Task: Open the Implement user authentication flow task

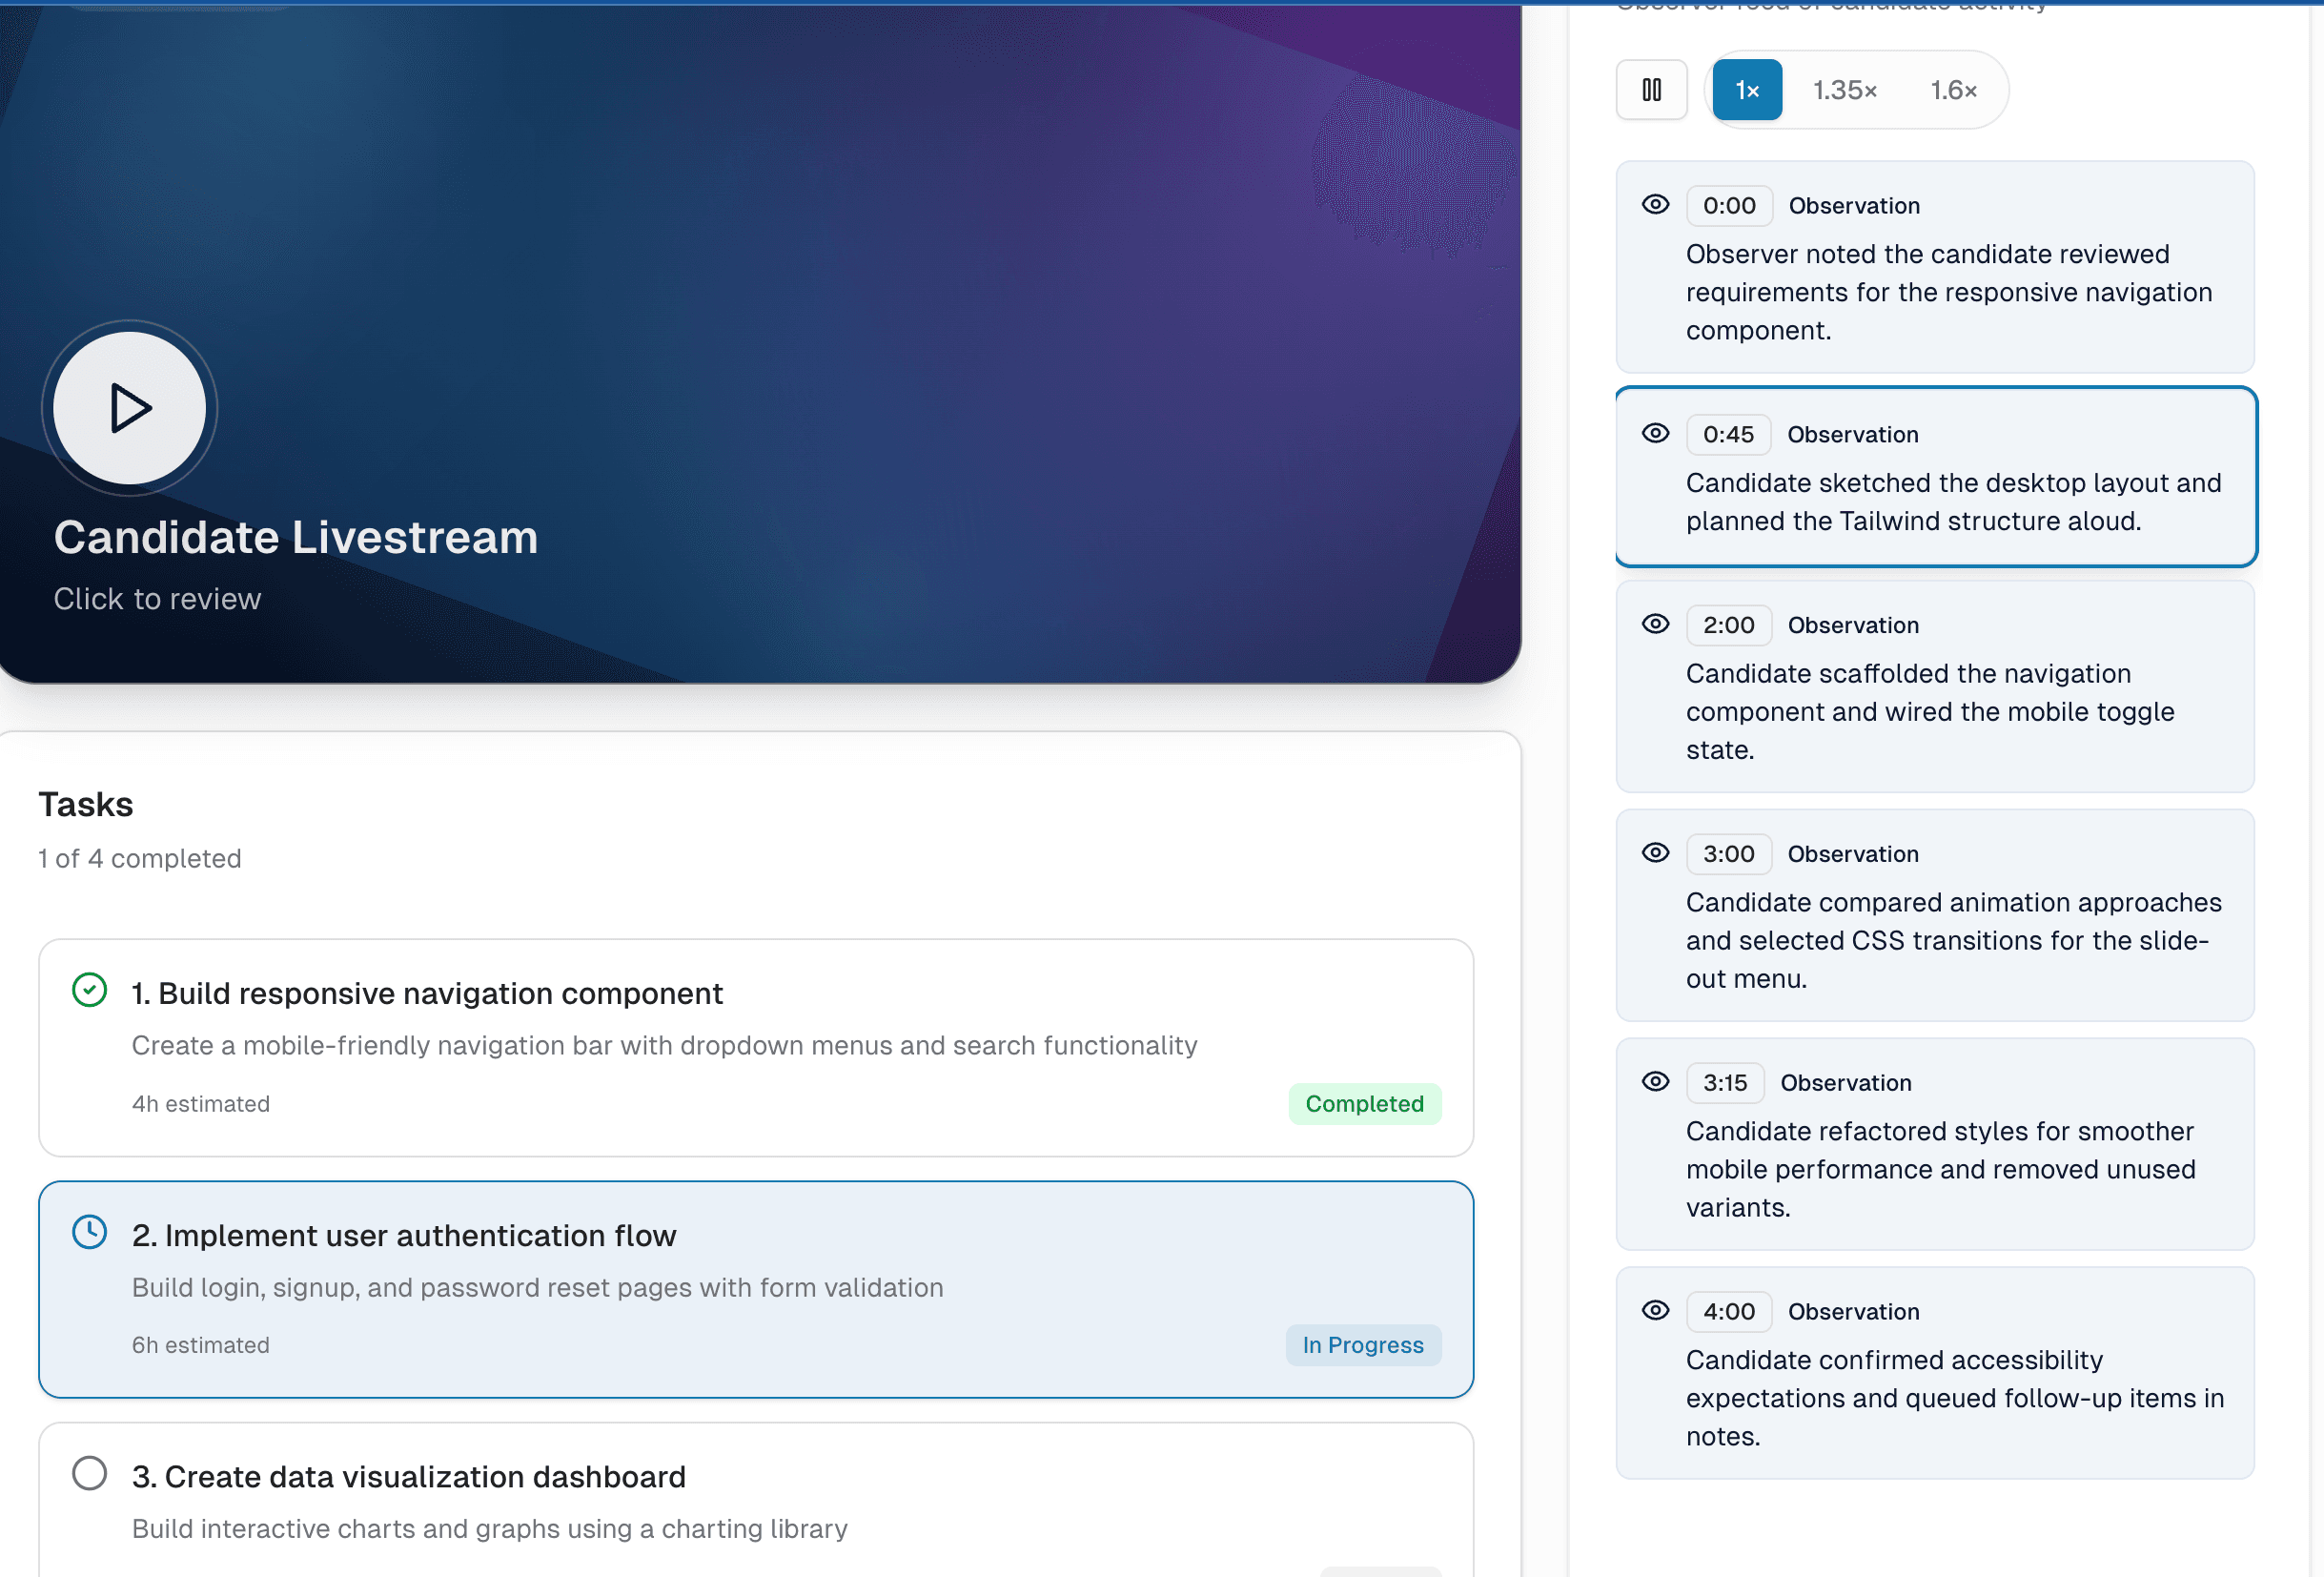Action: click(x=404, y=1236)
